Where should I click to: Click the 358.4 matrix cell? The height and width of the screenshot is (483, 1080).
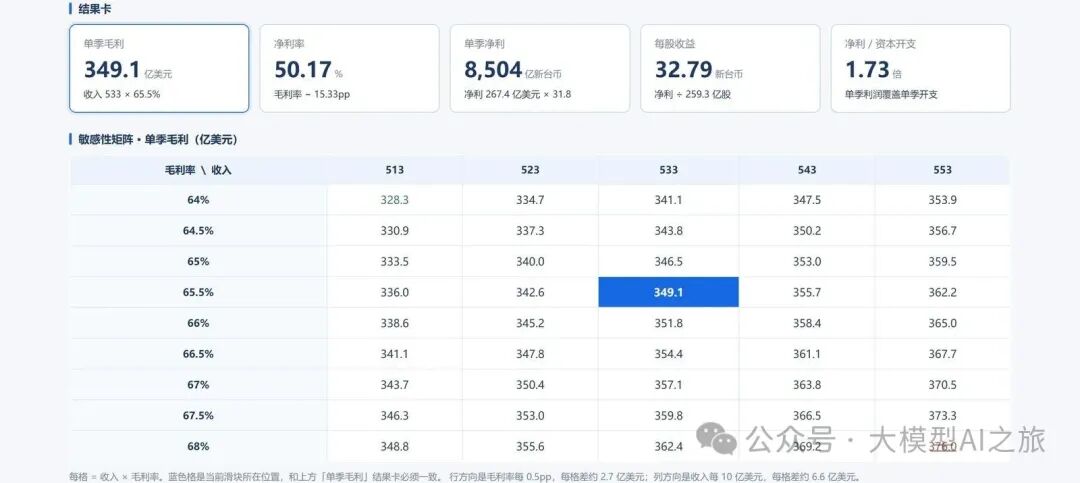click(x=807, y=323)
